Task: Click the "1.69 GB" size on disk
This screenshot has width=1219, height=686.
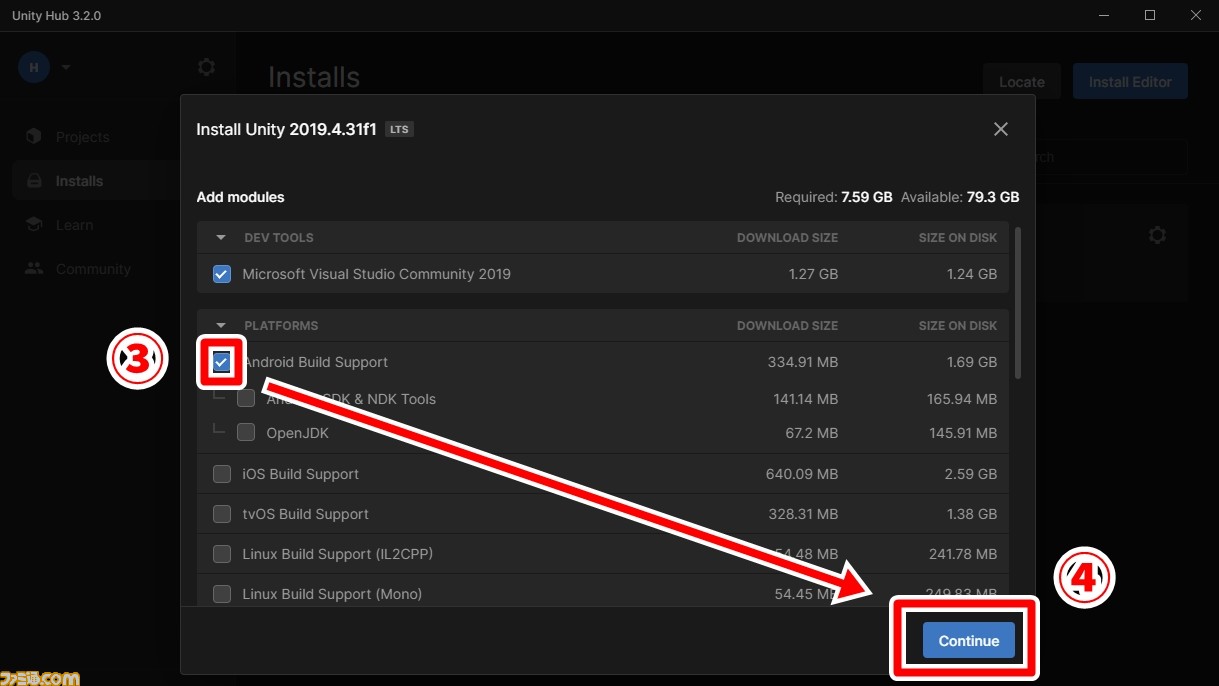Action: point(972,362)
